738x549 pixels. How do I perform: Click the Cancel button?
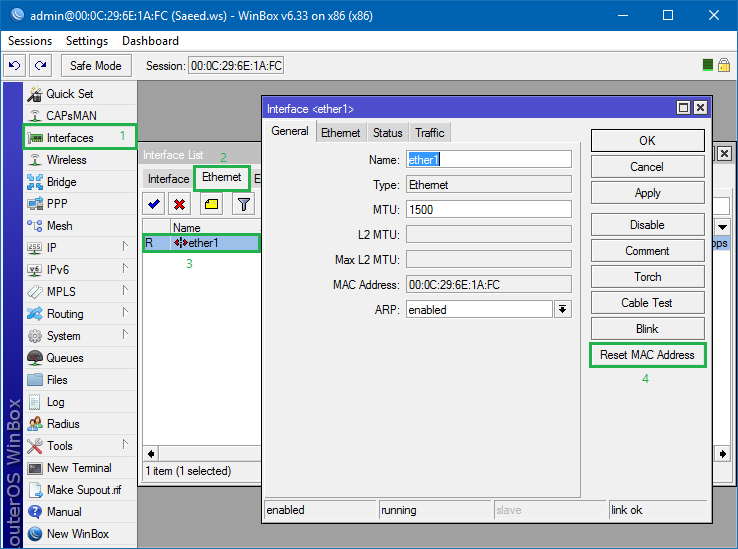pos(647,167)
